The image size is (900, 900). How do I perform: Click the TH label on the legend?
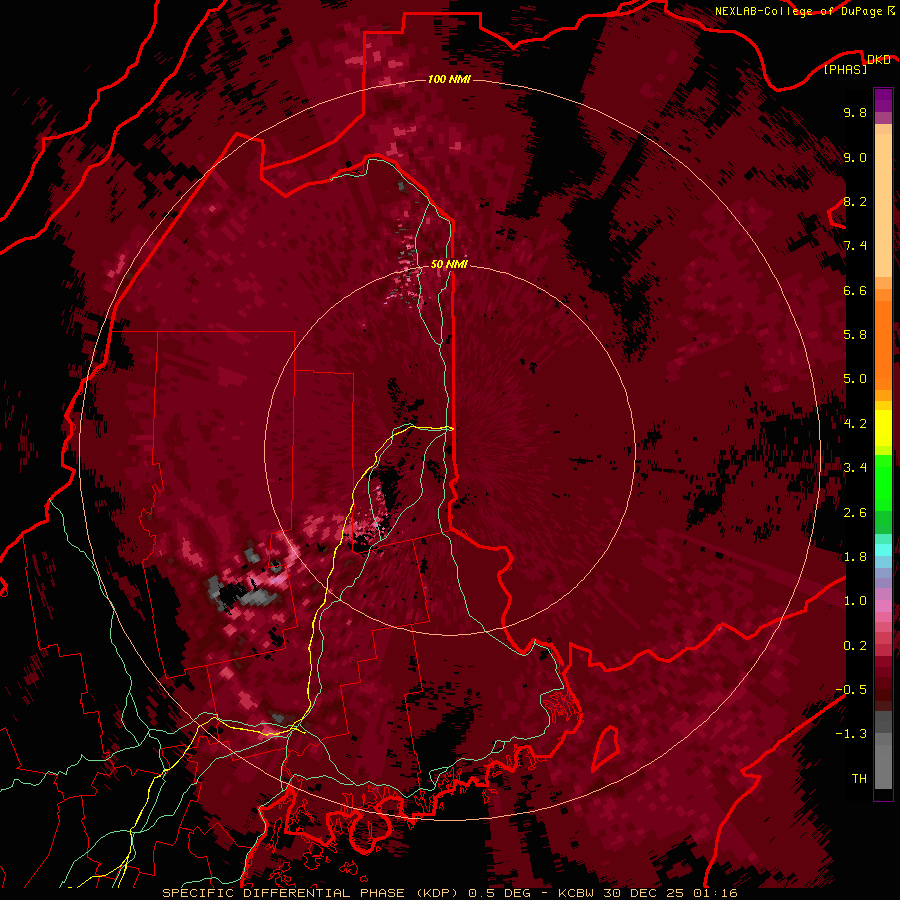click(x=859, y=778)
